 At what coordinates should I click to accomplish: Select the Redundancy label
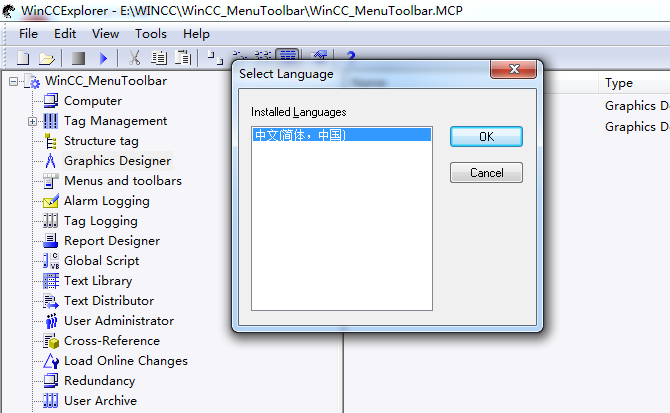pyautogui.click(x=100, y=381)
